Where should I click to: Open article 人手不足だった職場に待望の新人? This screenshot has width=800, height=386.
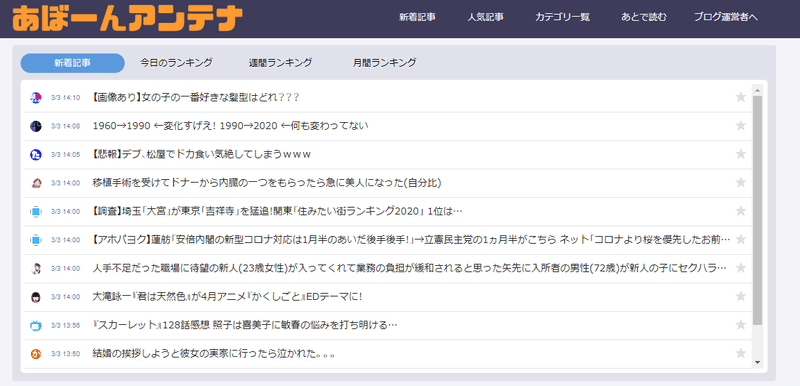(x=410, y=268)
